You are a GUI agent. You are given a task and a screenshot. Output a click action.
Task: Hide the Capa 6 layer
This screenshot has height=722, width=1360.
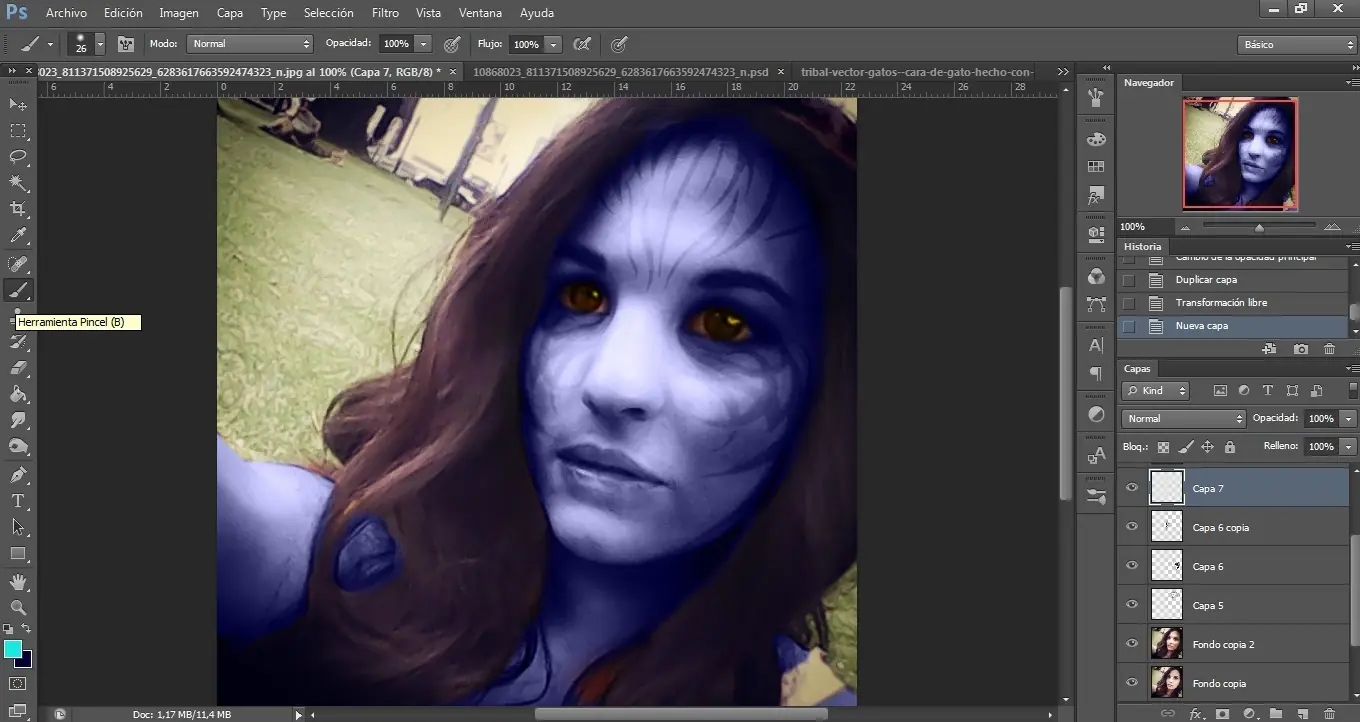point(1132,566)
